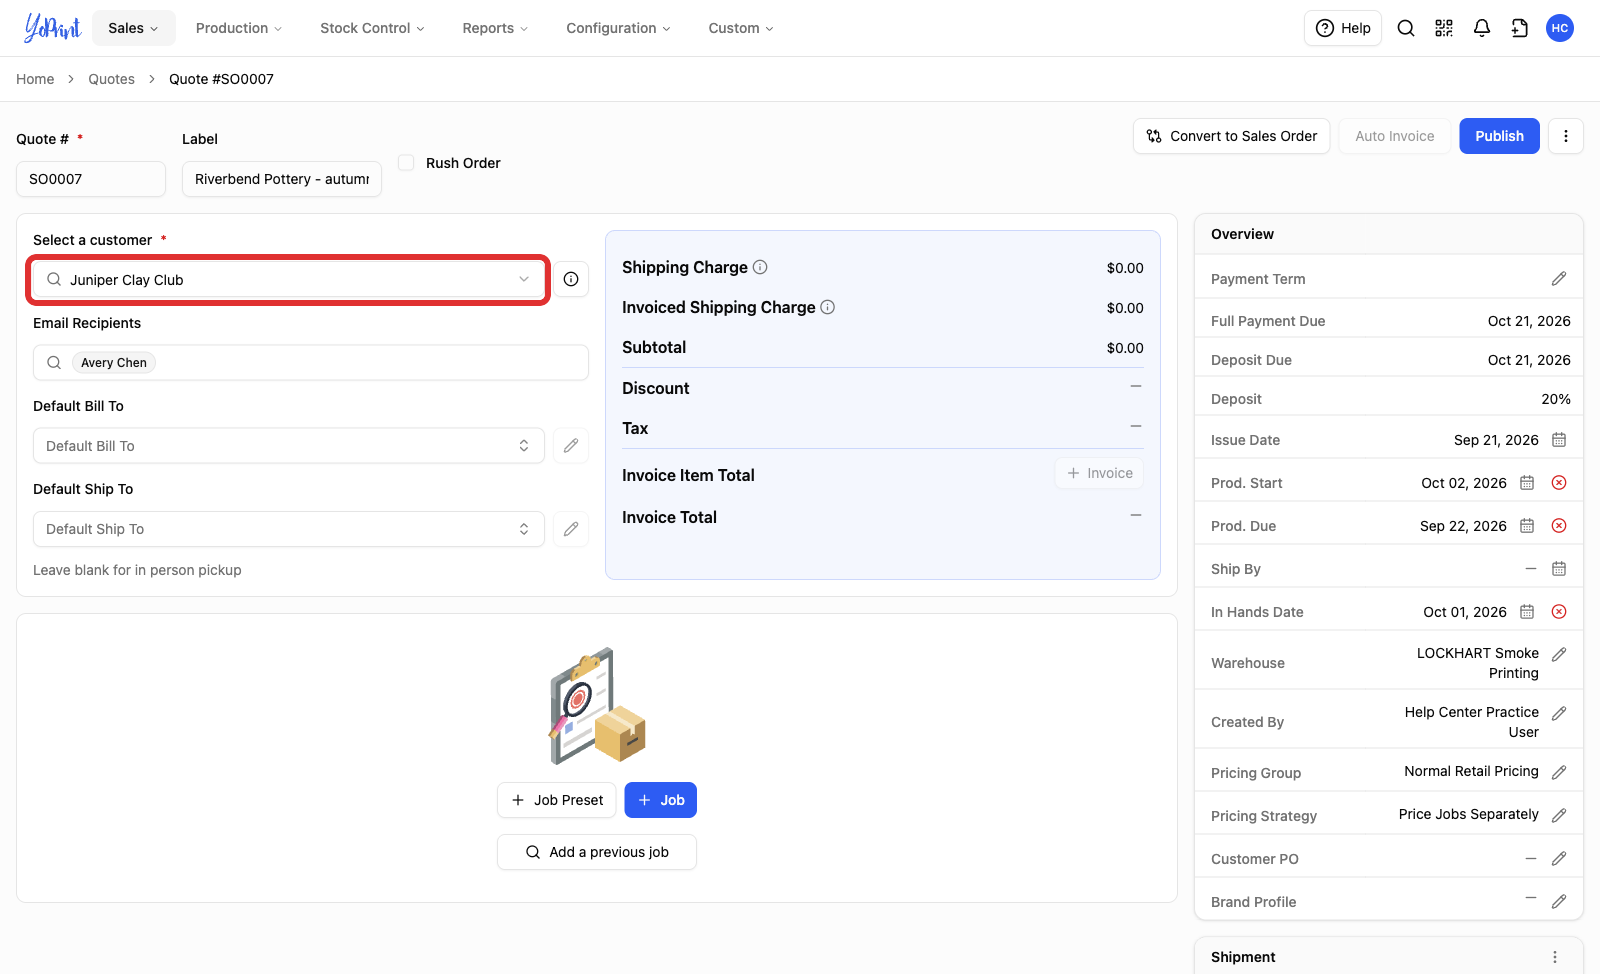Clear the Prod. Start date
The width and height of the screenshot is (1600, 974).
pos(1559,483)
